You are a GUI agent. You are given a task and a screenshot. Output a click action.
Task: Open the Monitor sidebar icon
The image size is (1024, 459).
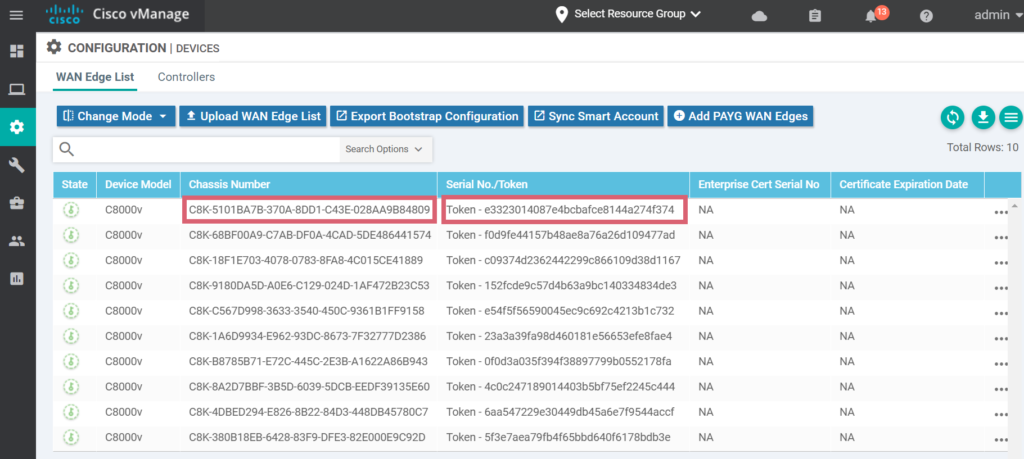(x=17, y=89)
